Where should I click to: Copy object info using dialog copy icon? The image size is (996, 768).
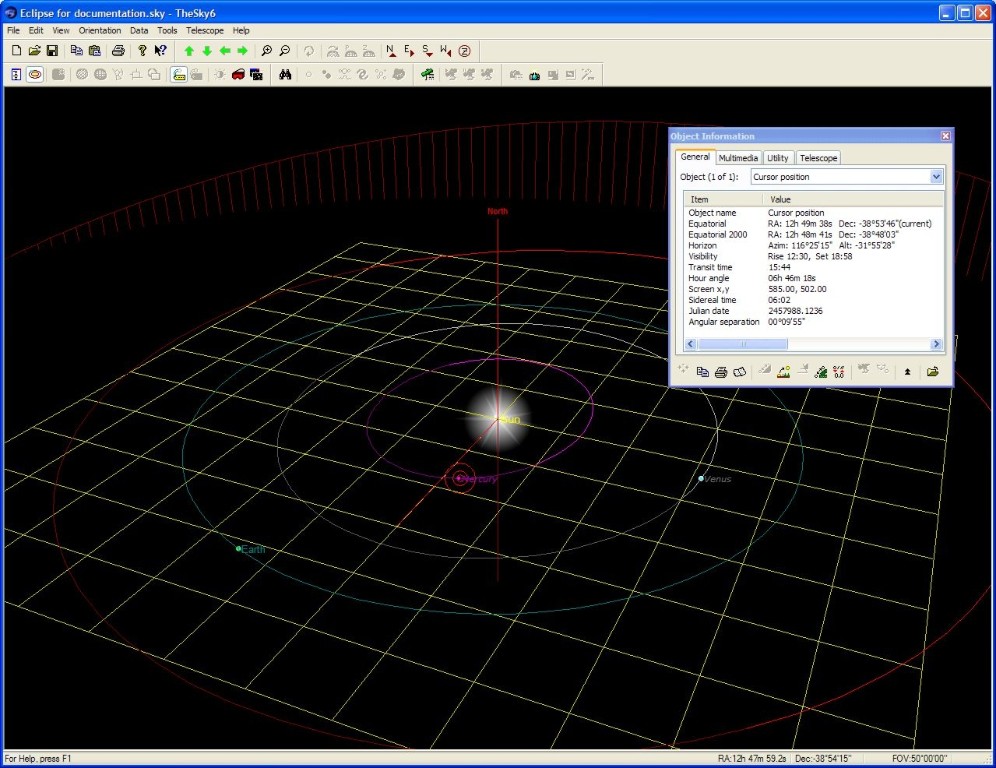point(702,372)
